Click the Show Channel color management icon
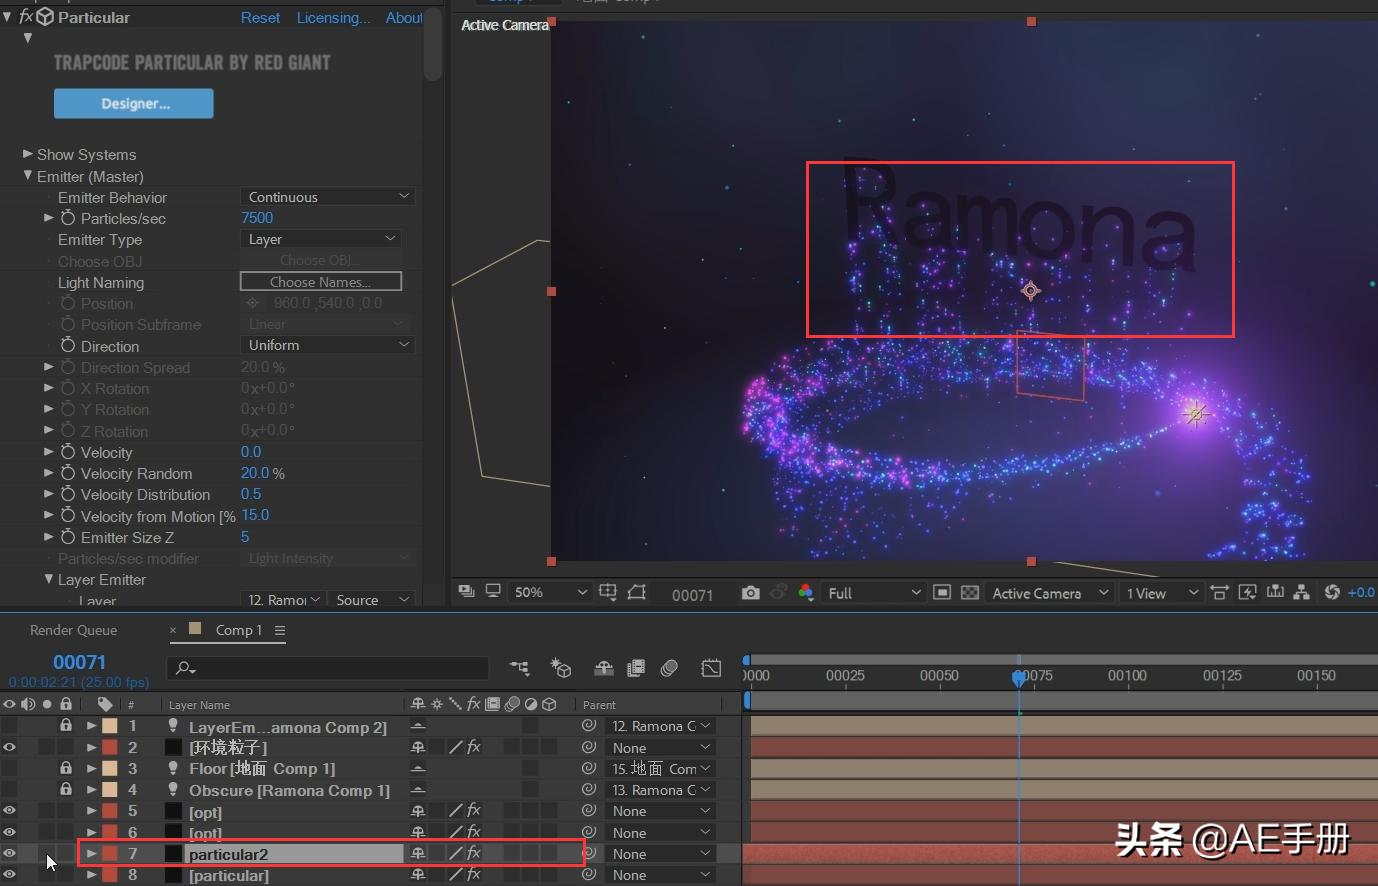 806,593
